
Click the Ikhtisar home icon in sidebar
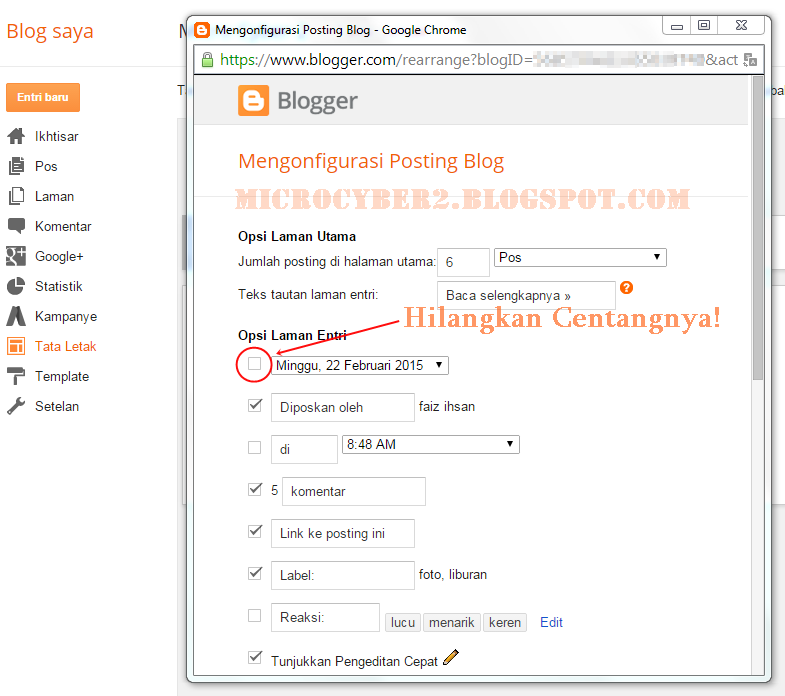point(16,136)
